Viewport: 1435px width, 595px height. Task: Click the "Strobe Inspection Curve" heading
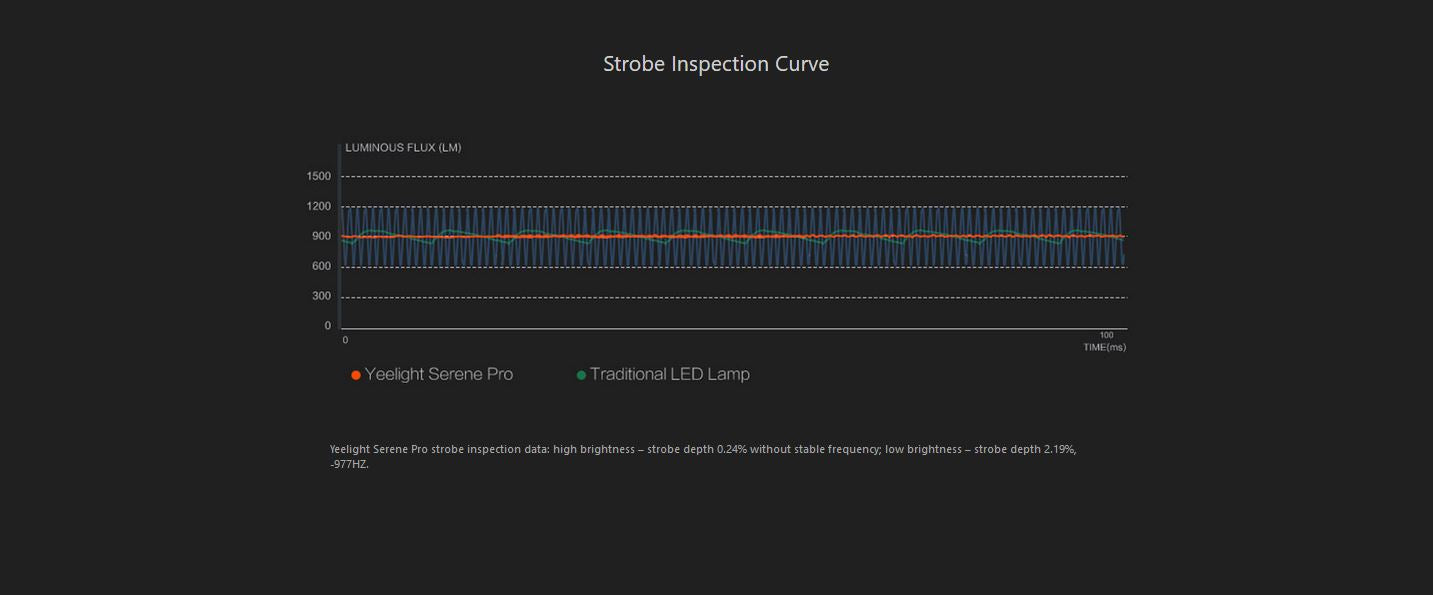[x=716, y=64]
